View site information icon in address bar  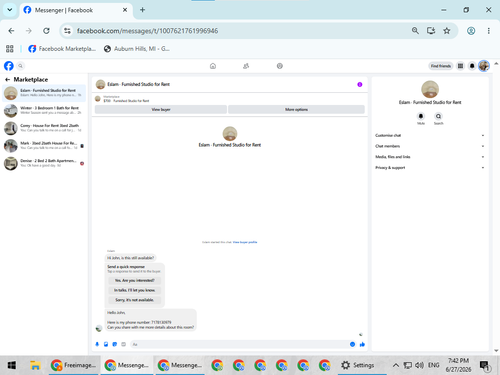pyautogui.click(x=67, y=31)
